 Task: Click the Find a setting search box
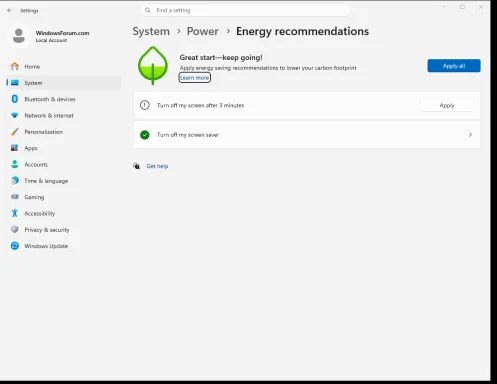click(246, 10)
